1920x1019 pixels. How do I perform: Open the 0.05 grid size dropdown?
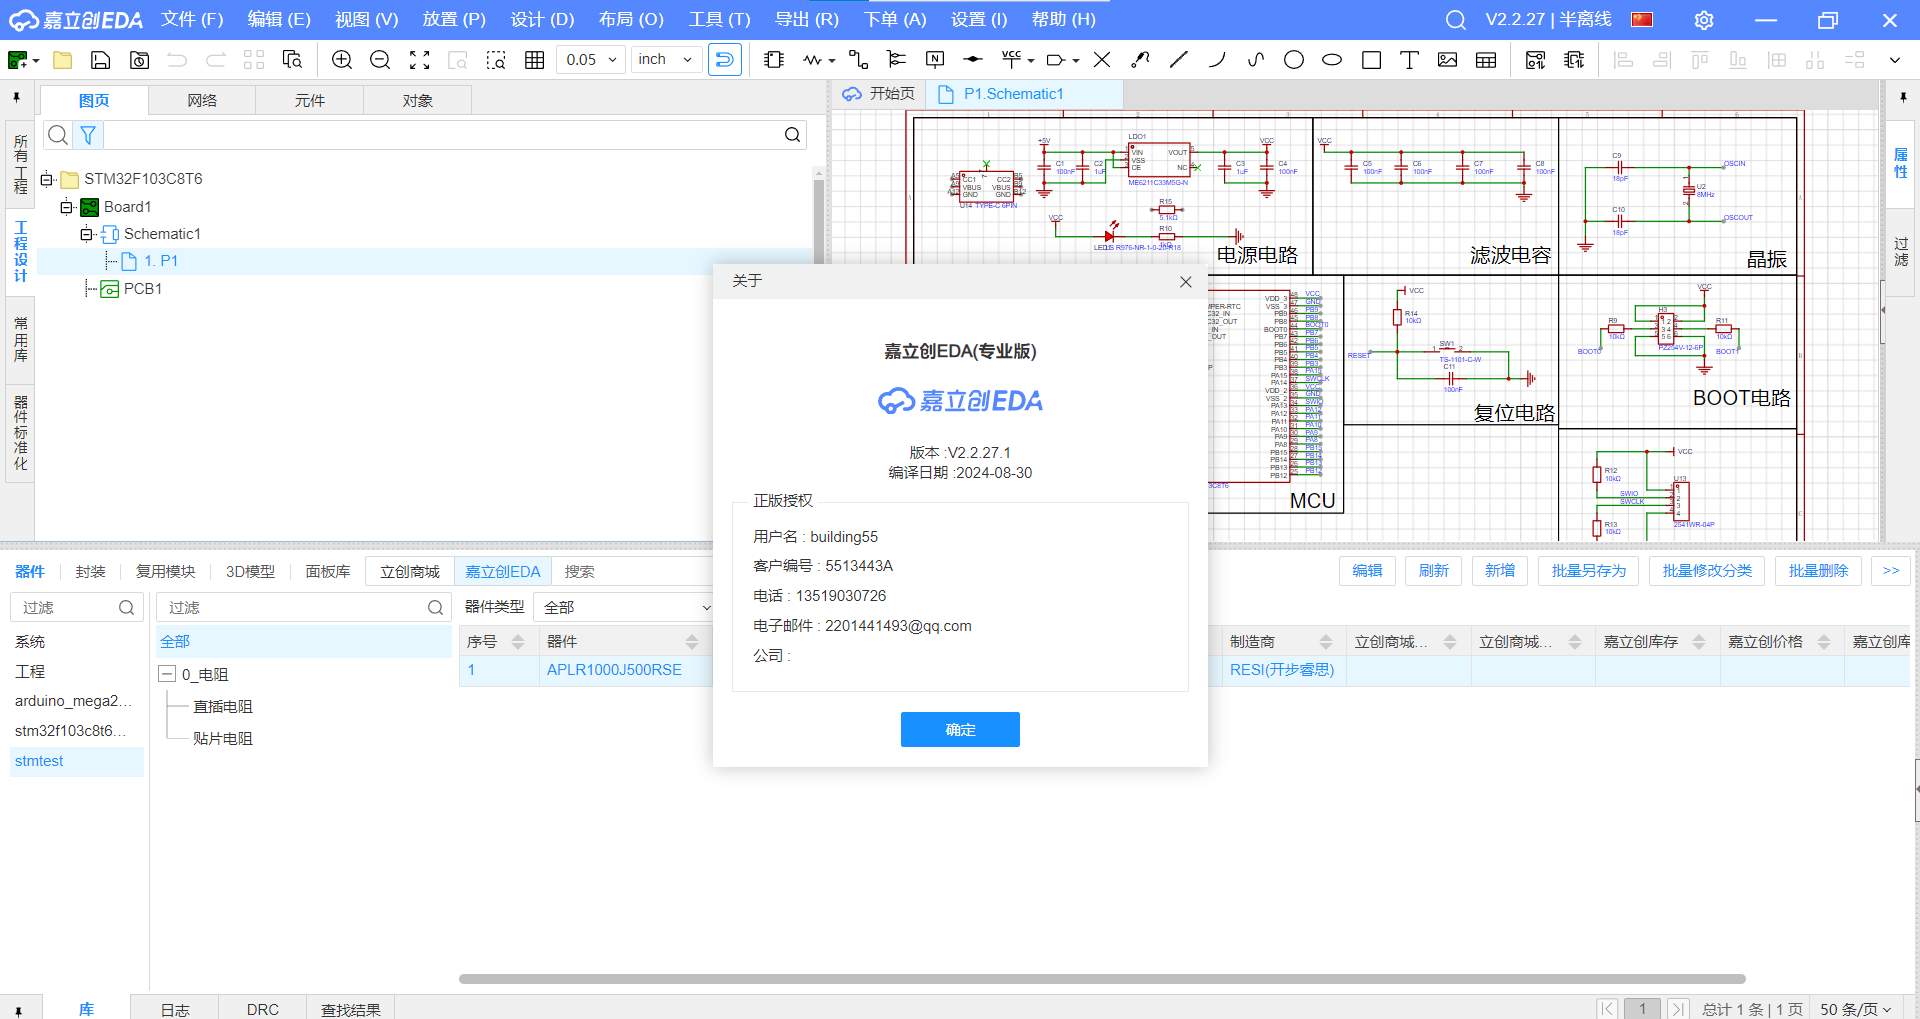tap(590, 60)
